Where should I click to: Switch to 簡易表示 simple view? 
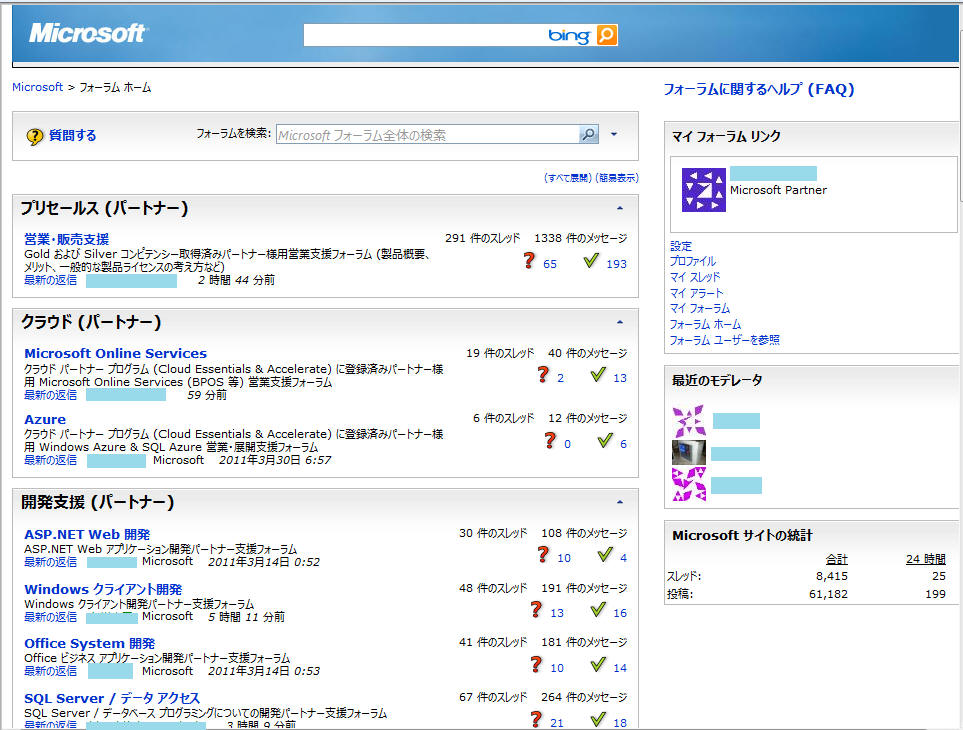tap(617, 178)
